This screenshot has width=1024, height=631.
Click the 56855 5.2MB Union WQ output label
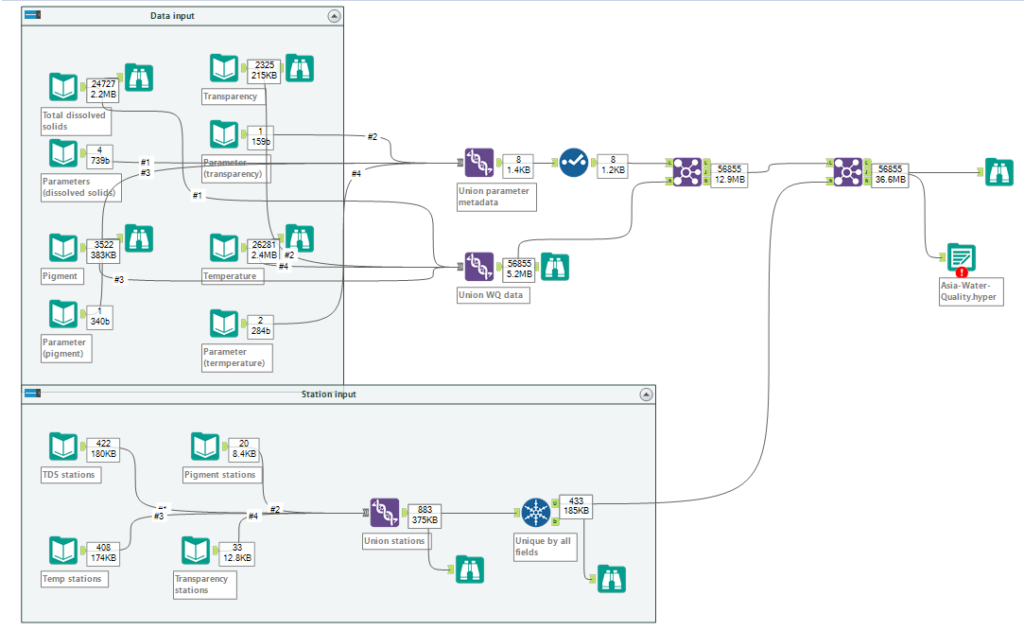[x=519, y=269]
